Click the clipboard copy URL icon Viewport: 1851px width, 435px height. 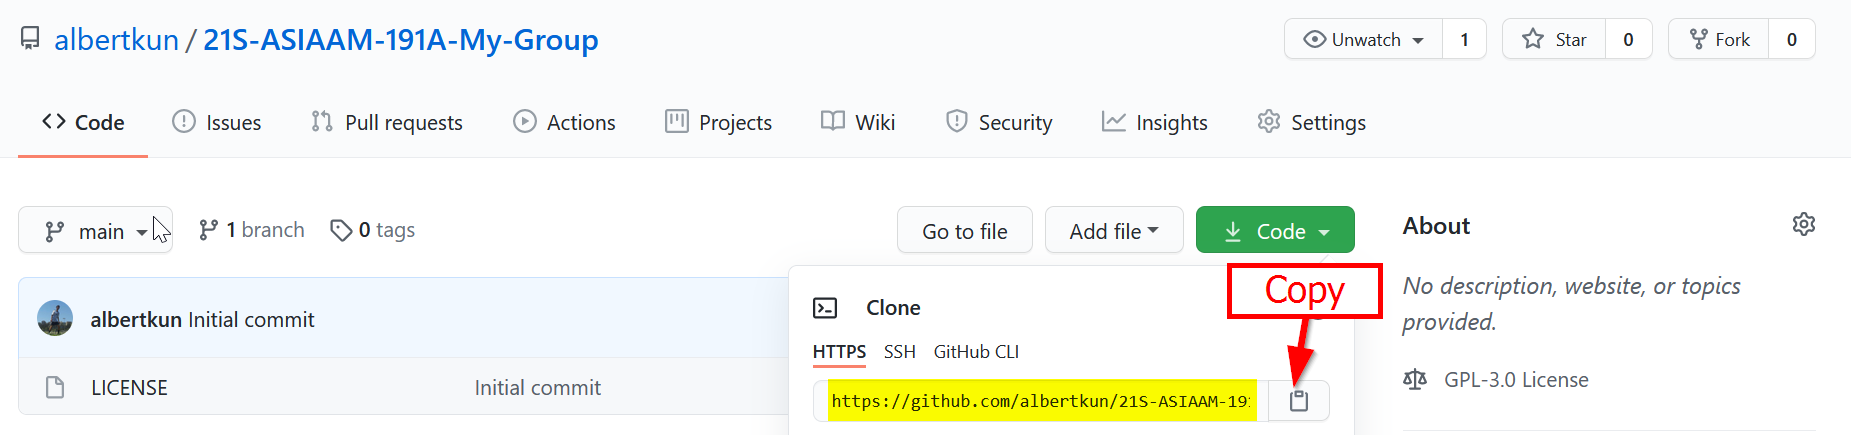[1299, 401]
